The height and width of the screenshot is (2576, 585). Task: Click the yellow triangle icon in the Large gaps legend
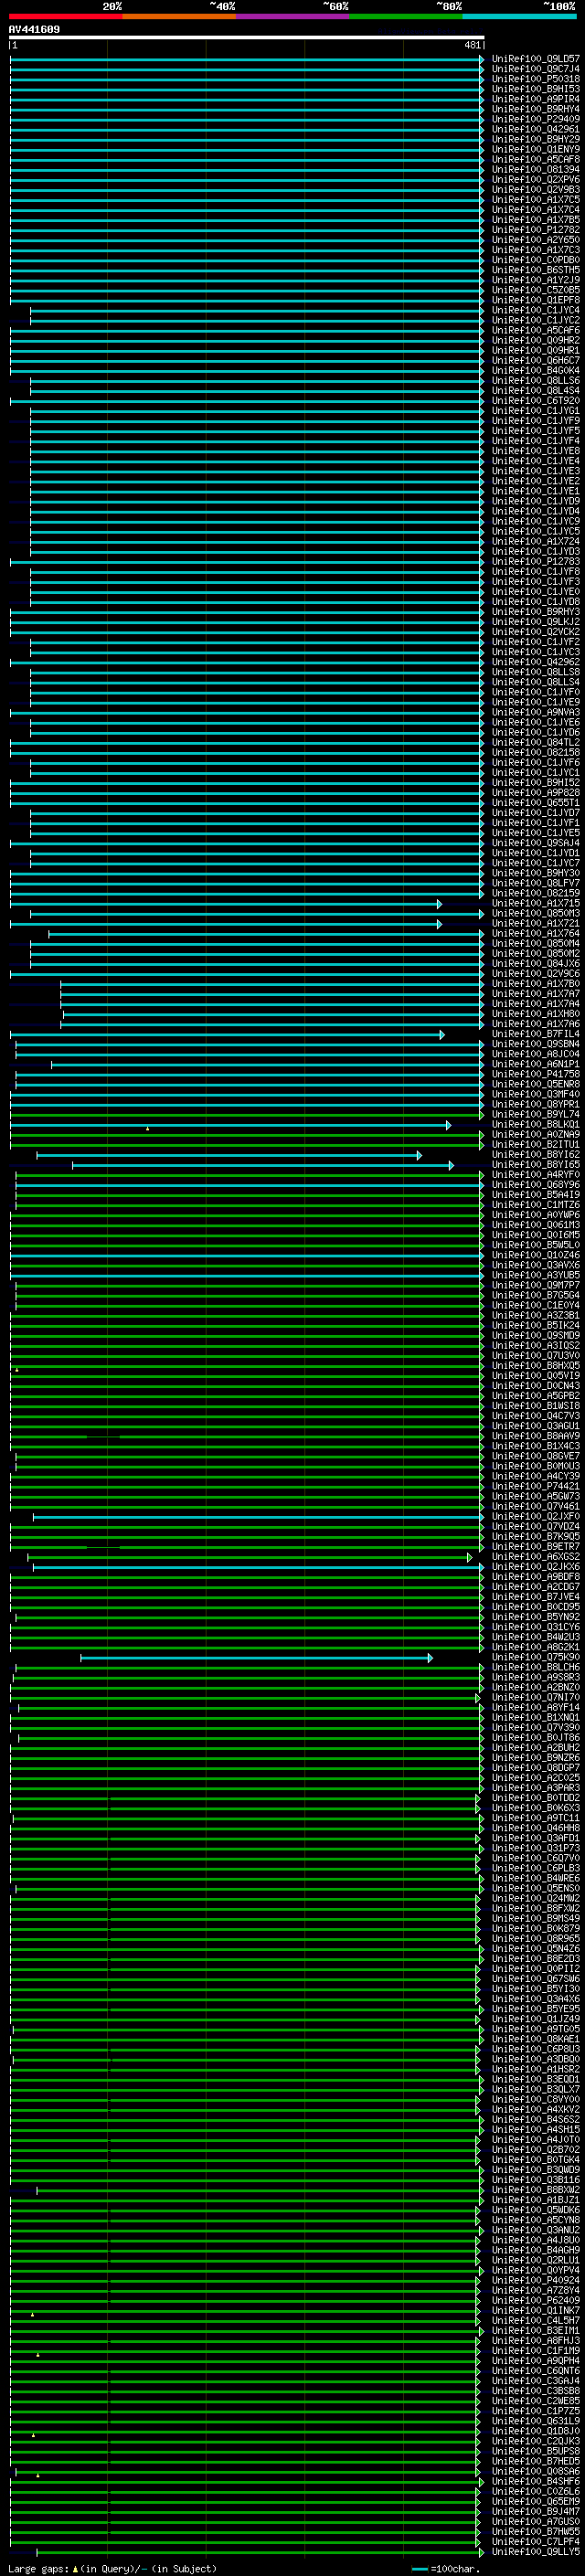coord(75,2569)
